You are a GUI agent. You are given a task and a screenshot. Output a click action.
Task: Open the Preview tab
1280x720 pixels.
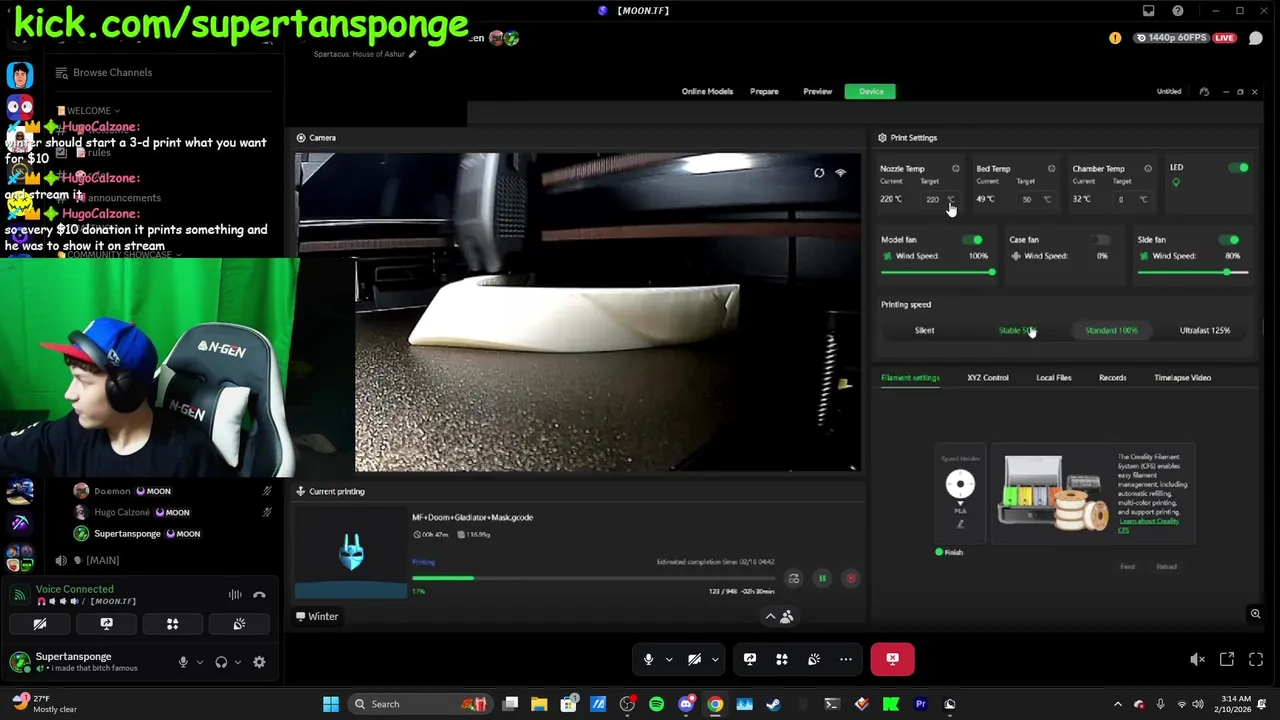(817, 91)
